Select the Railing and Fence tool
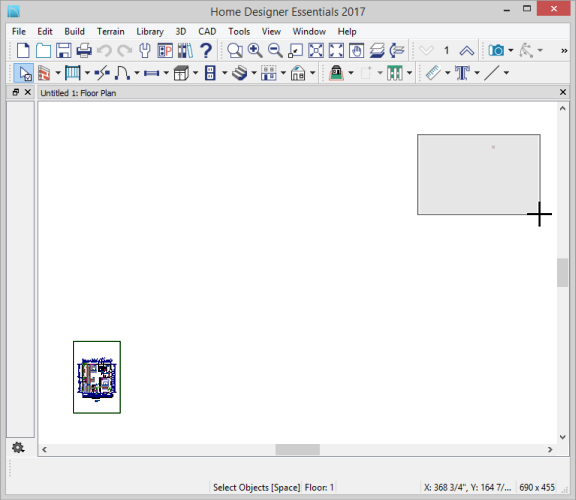 (x=72, y=73)
